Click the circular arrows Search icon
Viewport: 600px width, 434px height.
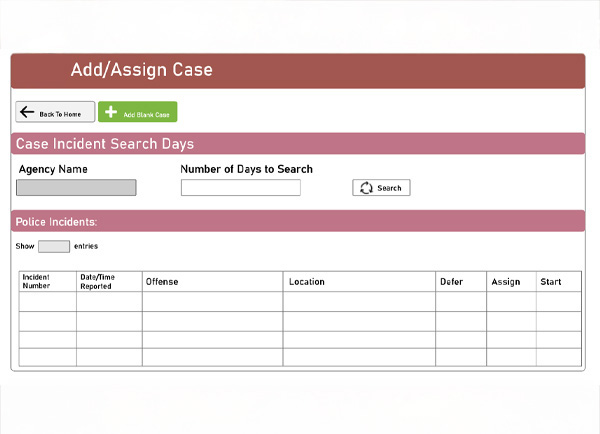click(366, 187)
